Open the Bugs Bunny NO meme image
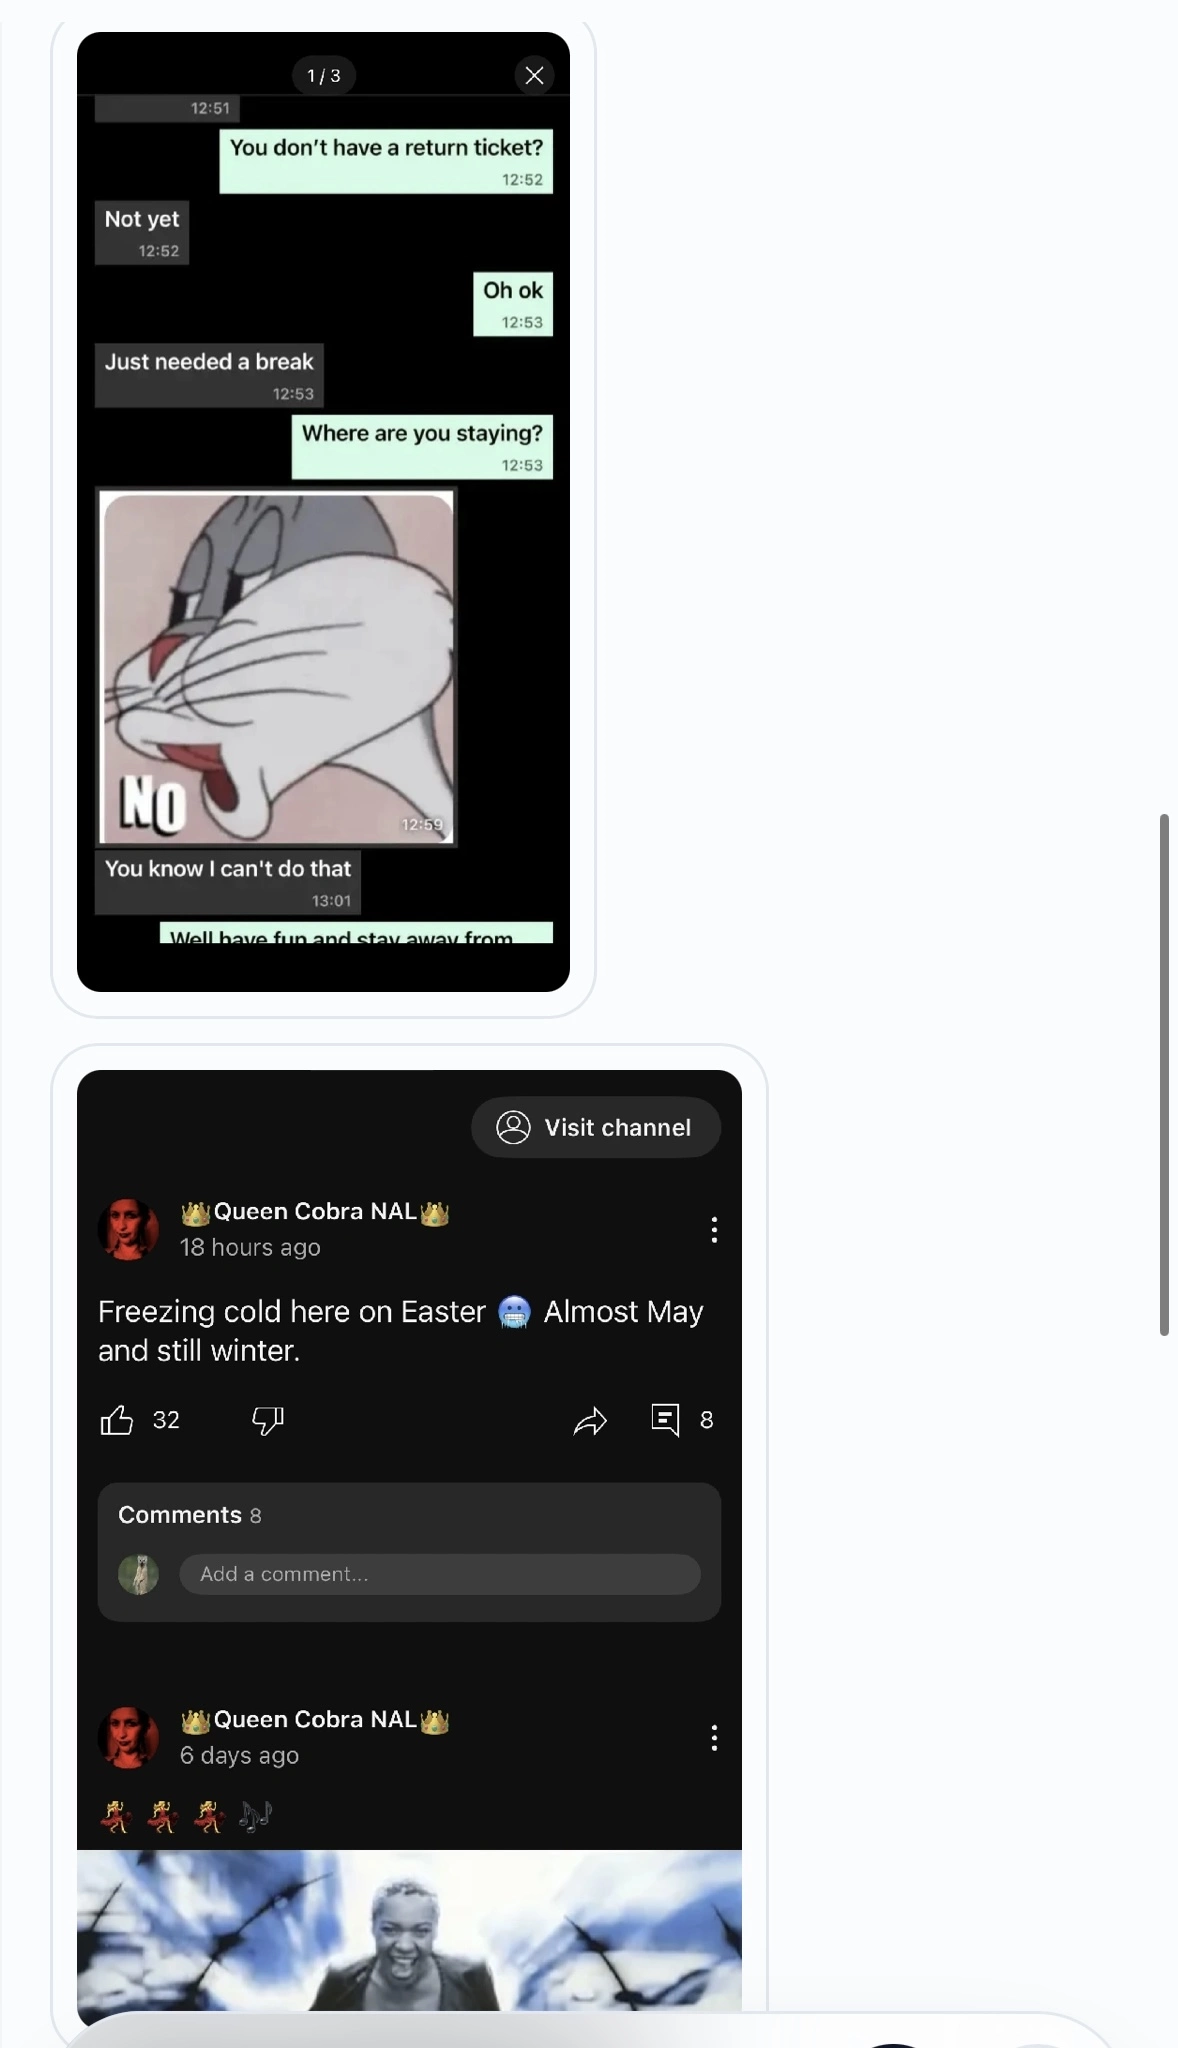The height and width of the screenshot is (2048, 1178). (x=278, y=668)
